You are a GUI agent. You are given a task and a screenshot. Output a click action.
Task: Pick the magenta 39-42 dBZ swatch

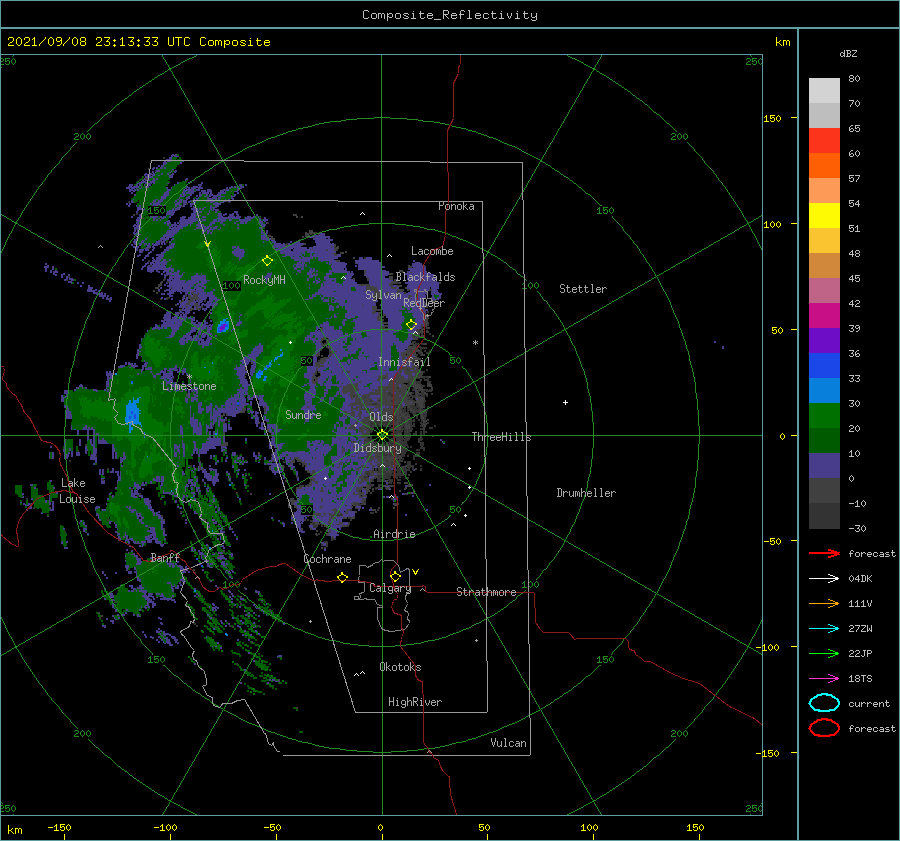click(824, 316)
